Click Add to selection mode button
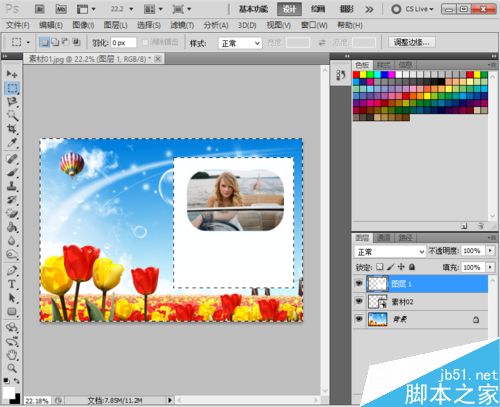Screen dimensions: 500x407 click(x=55, y=42)
